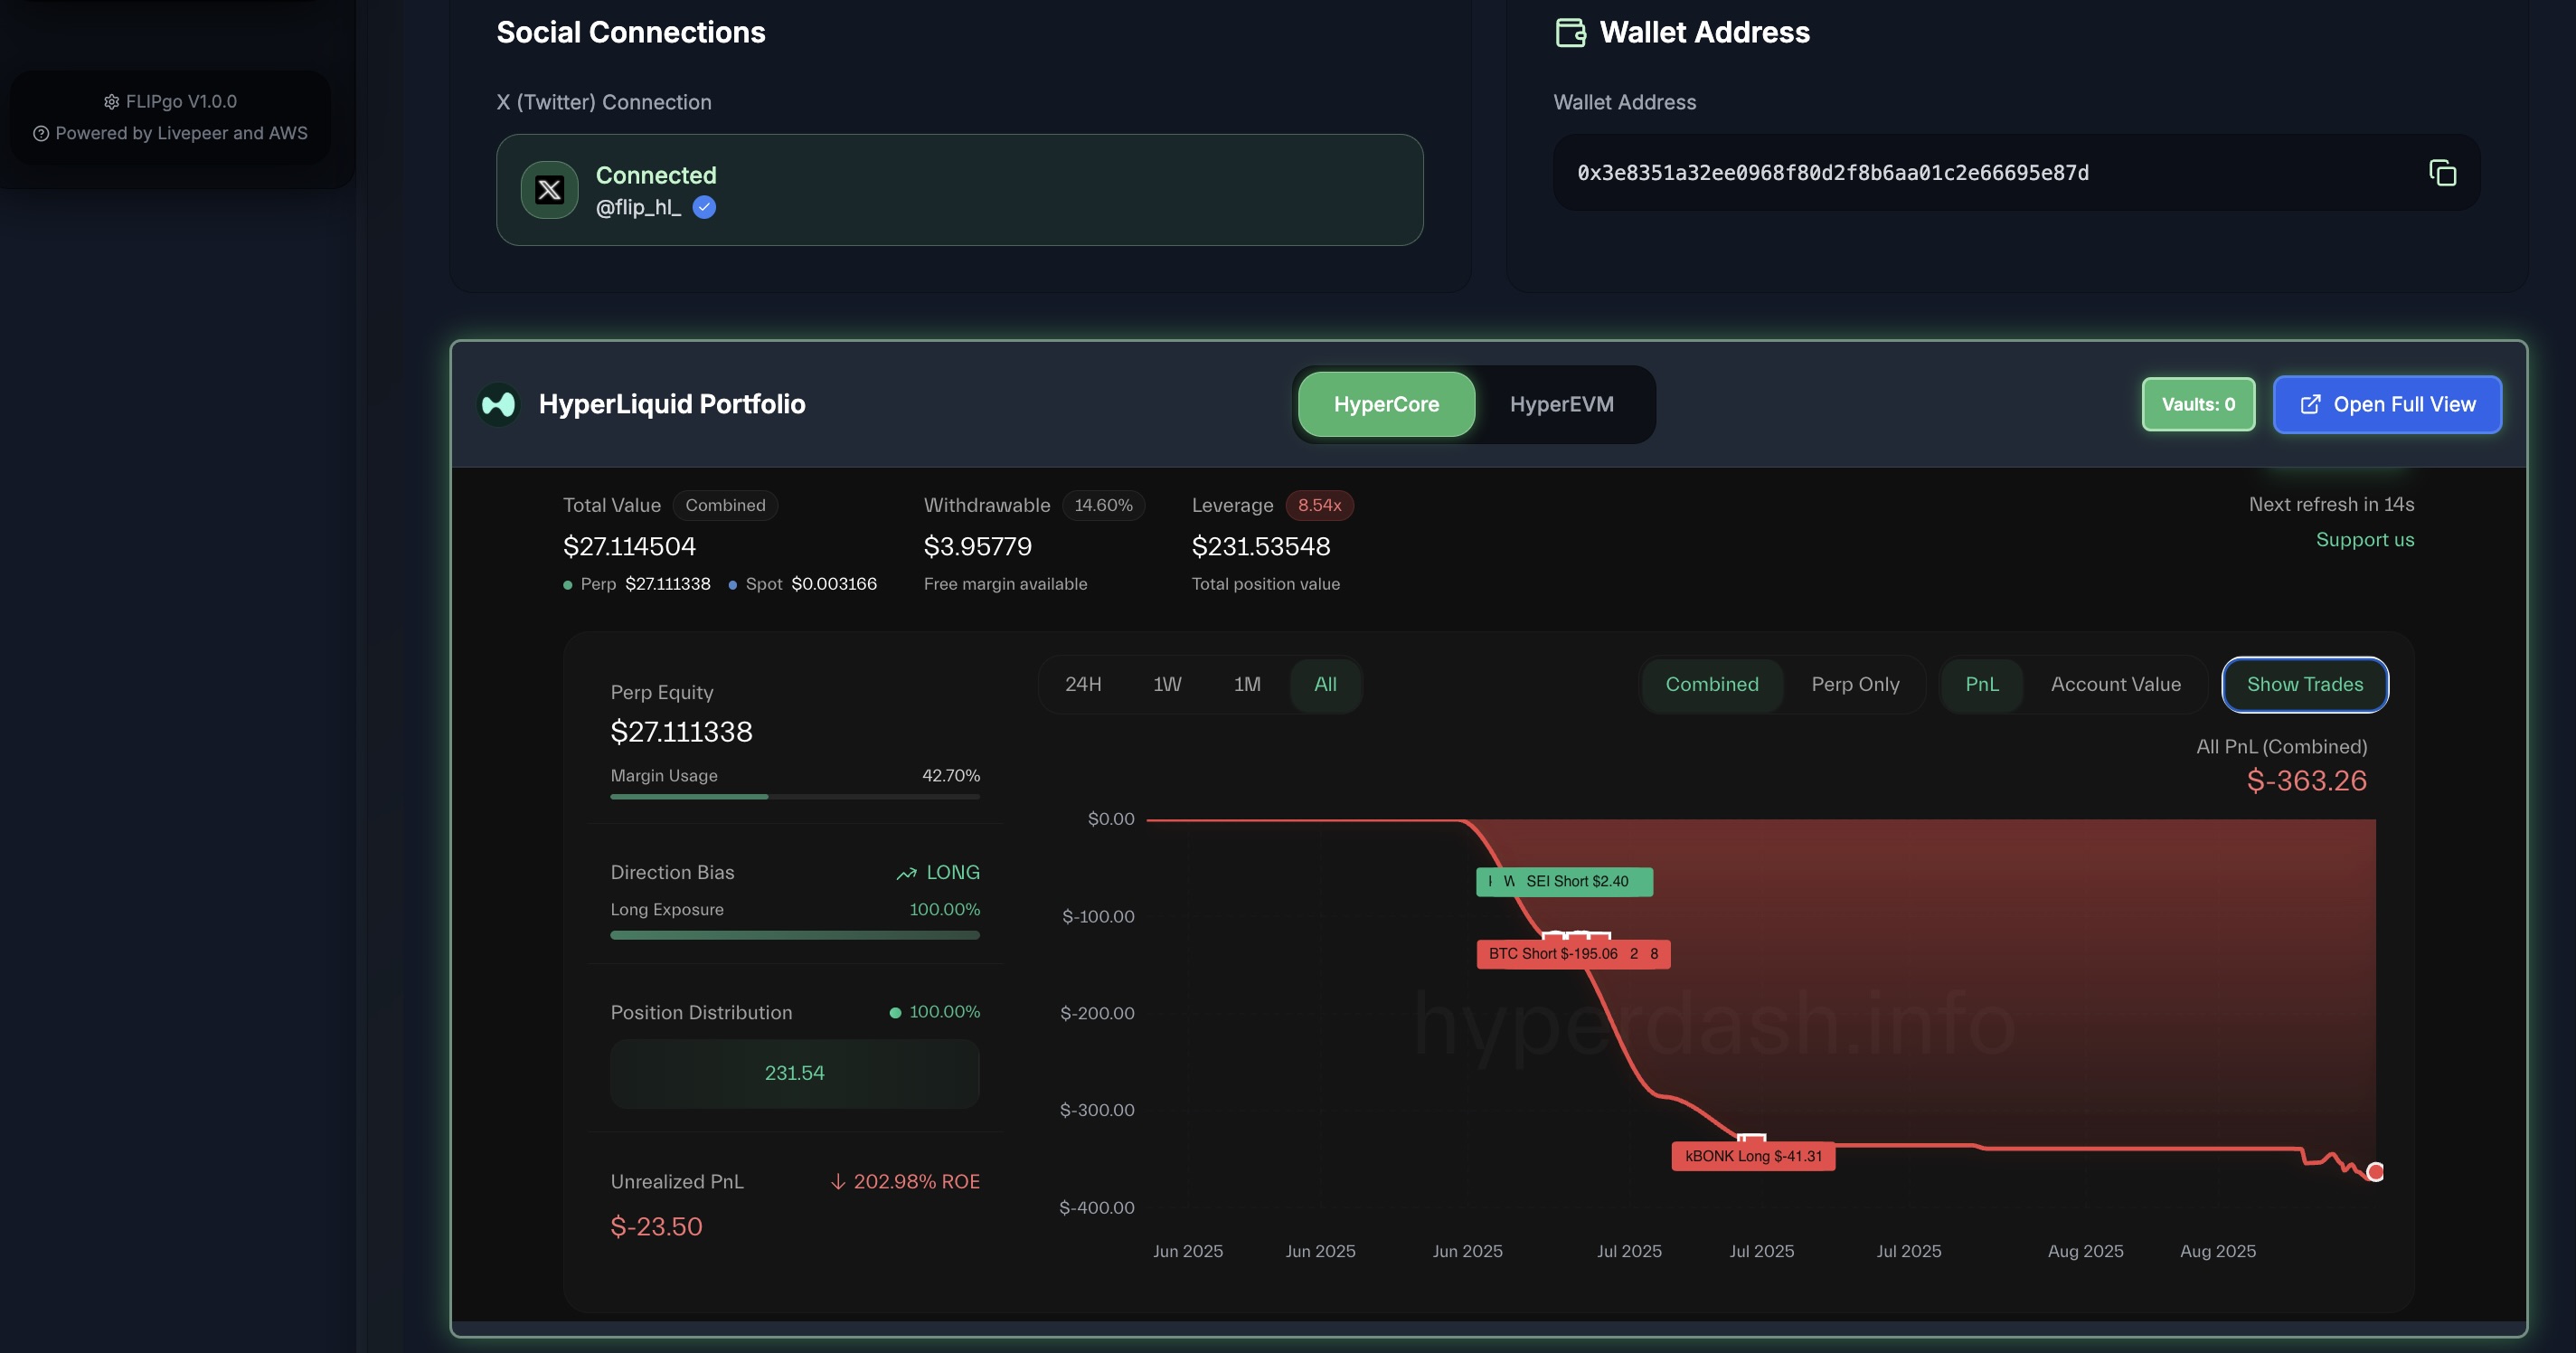Click the 231.54 position distribution bar

tap(795, 1073)
